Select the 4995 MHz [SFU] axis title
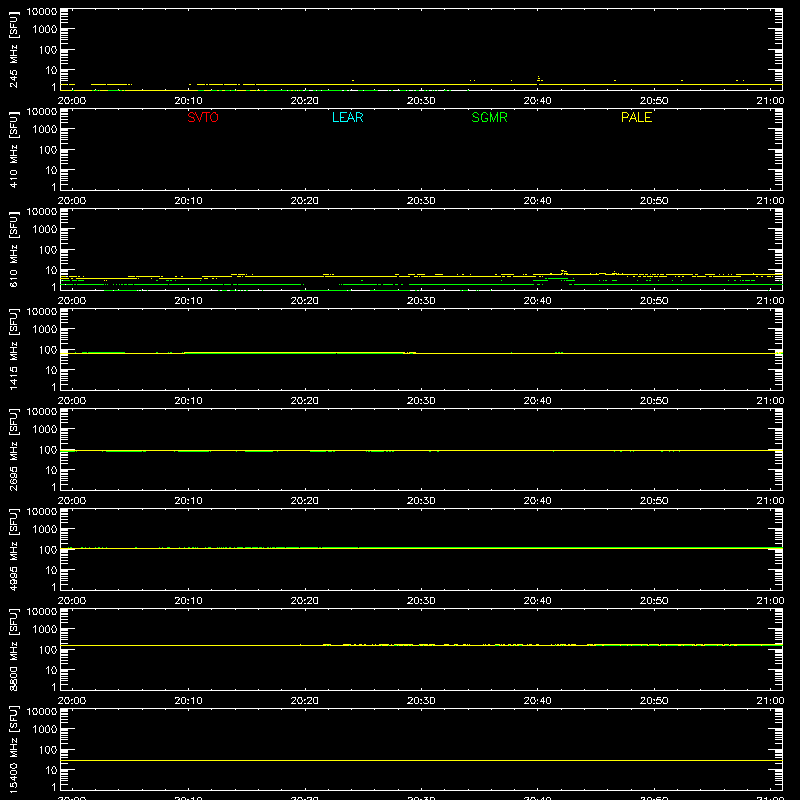800x800 pixels. (x=13, y=549)
